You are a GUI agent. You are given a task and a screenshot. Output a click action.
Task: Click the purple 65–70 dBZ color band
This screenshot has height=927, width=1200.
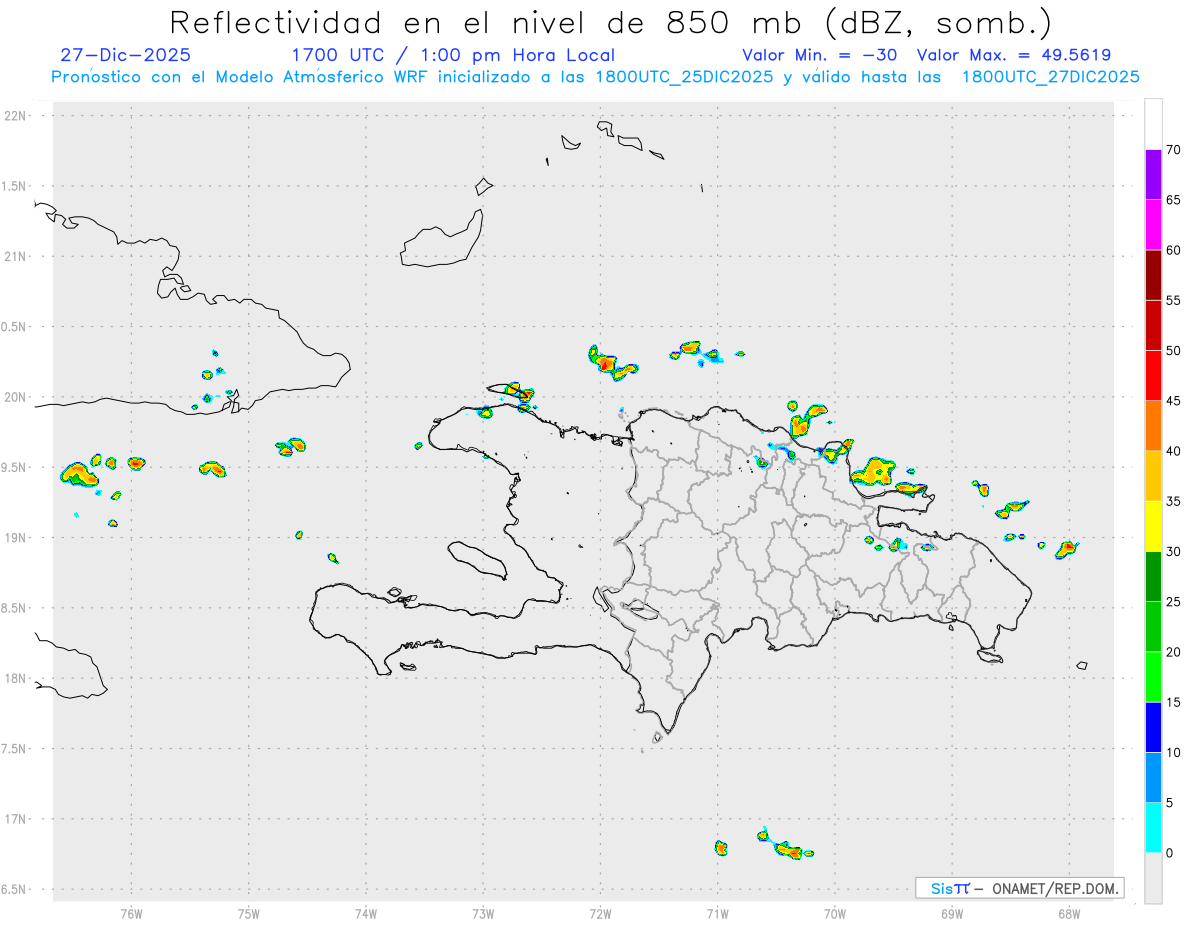click(1153, 175)
